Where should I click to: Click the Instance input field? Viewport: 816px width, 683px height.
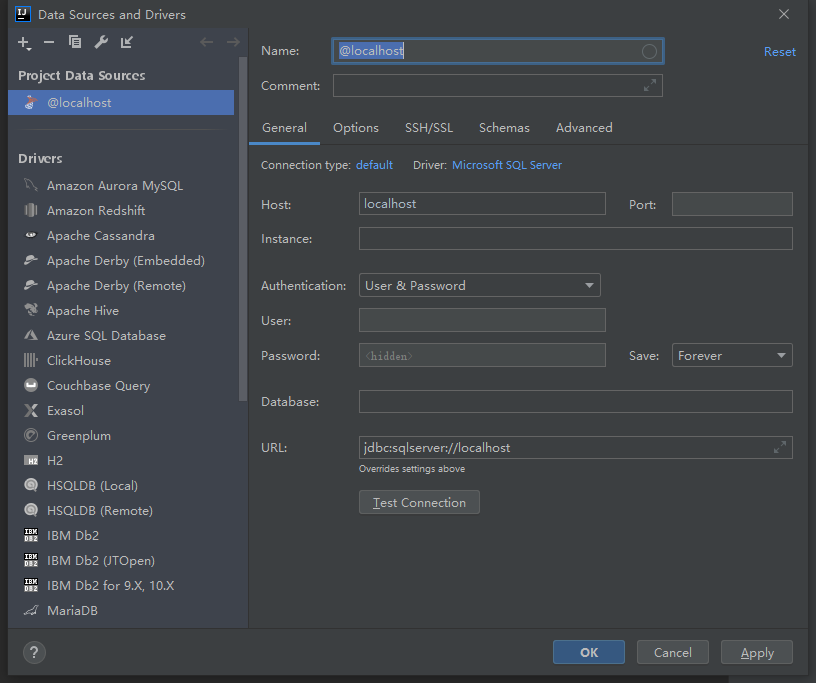pyautogui.click(x=576, y=238)
